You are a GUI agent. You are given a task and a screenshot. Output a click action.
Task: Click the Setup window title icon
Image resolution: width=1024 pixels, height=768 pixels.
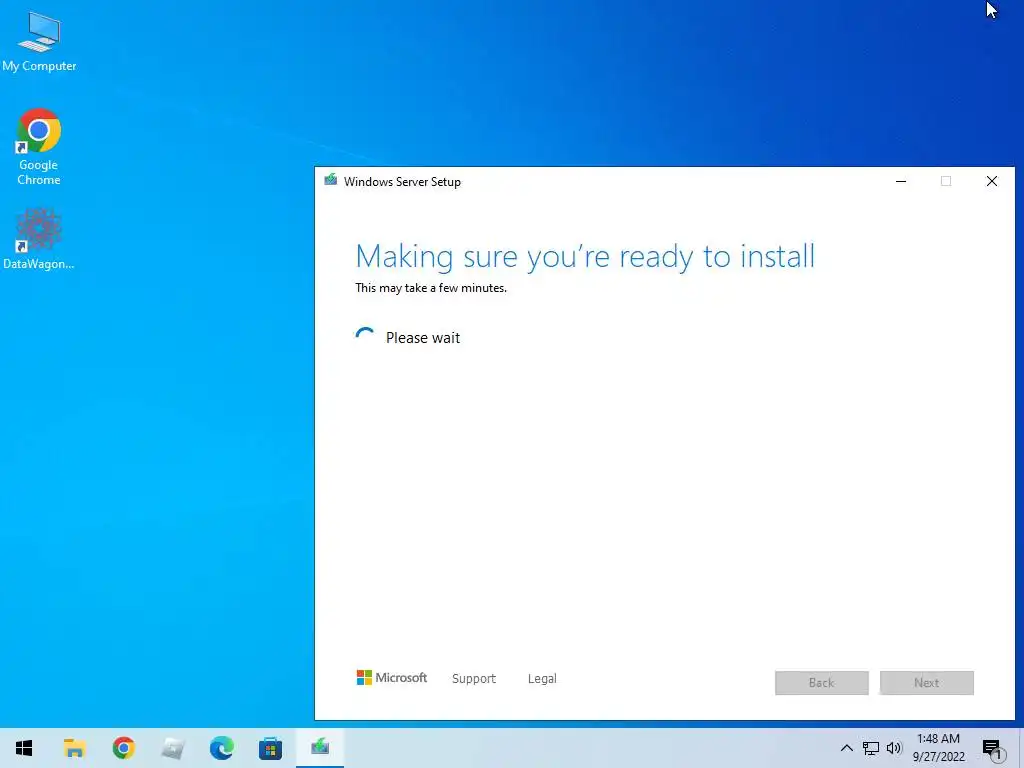point(330,180)
